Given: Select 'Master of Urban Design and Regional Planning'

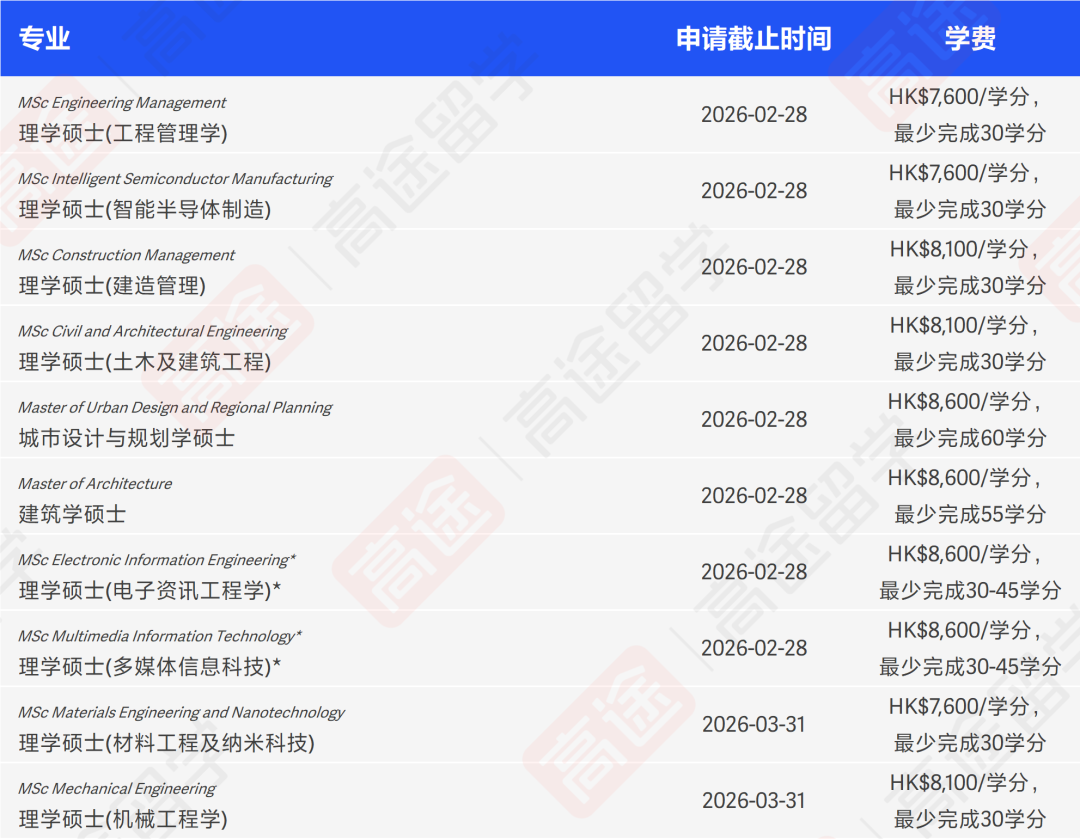Looking at the screenshot, I should pos(175,408).
